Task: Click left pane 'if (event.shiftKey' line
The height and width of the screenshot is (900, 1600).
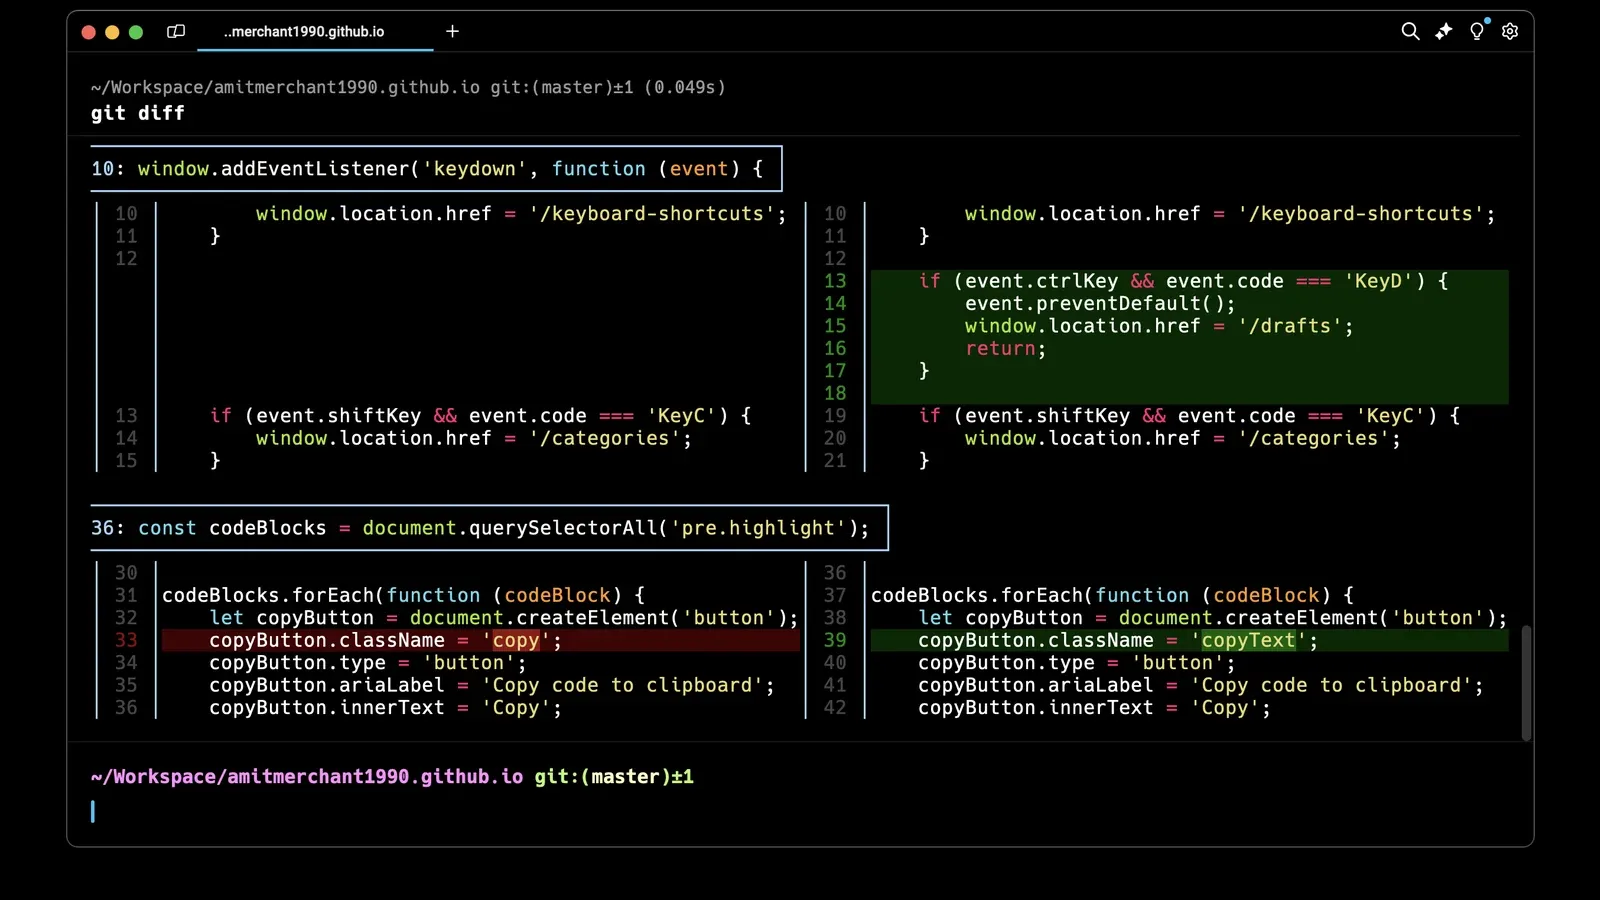Action: coord(480,415)
